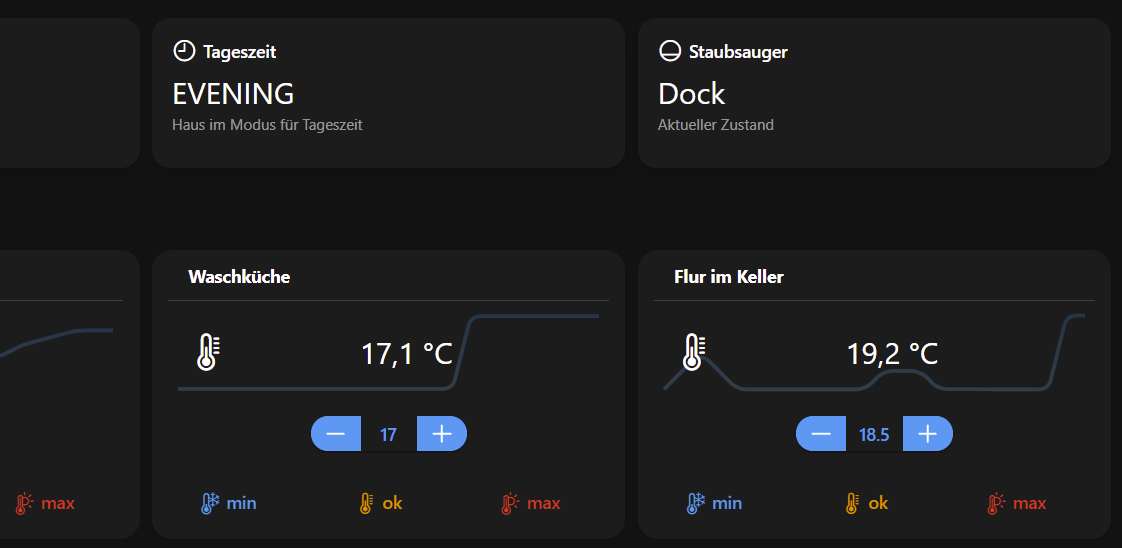
Task: Decrease Waschküche target temperature with minus
Action: point(336,434)
